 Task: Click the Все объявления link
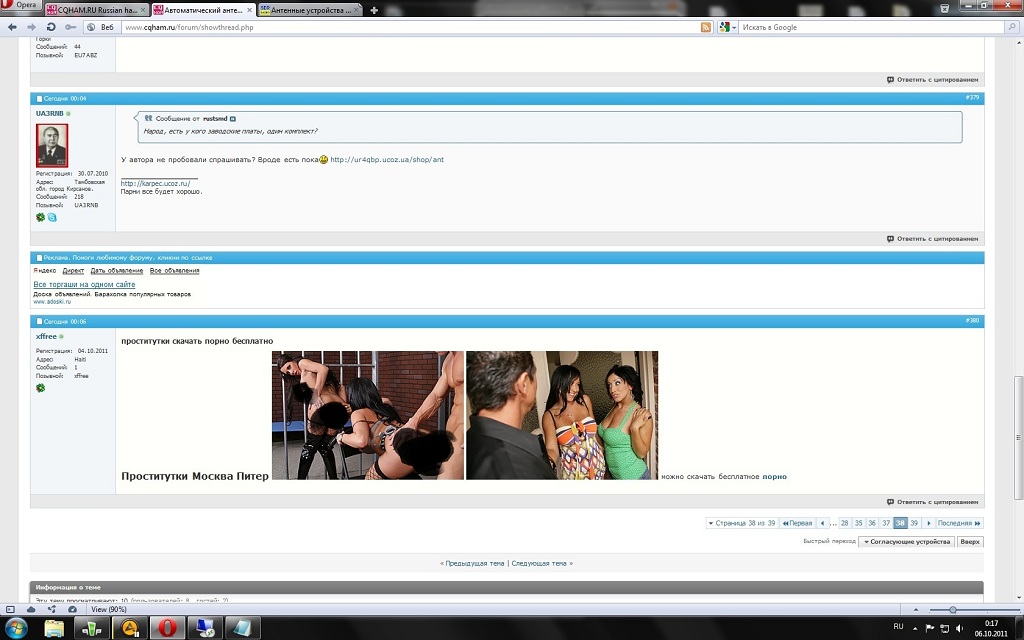(x=174, y=270)
